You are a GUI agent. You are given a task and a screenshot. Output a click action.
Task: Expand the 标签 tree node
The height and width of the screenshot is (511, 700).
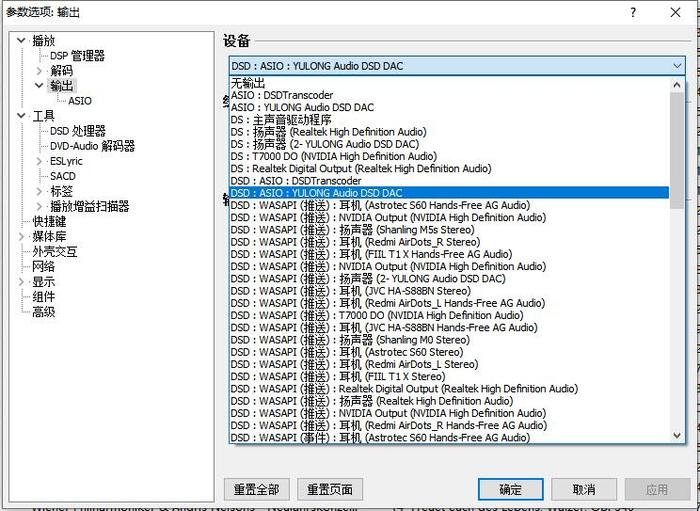39,191
